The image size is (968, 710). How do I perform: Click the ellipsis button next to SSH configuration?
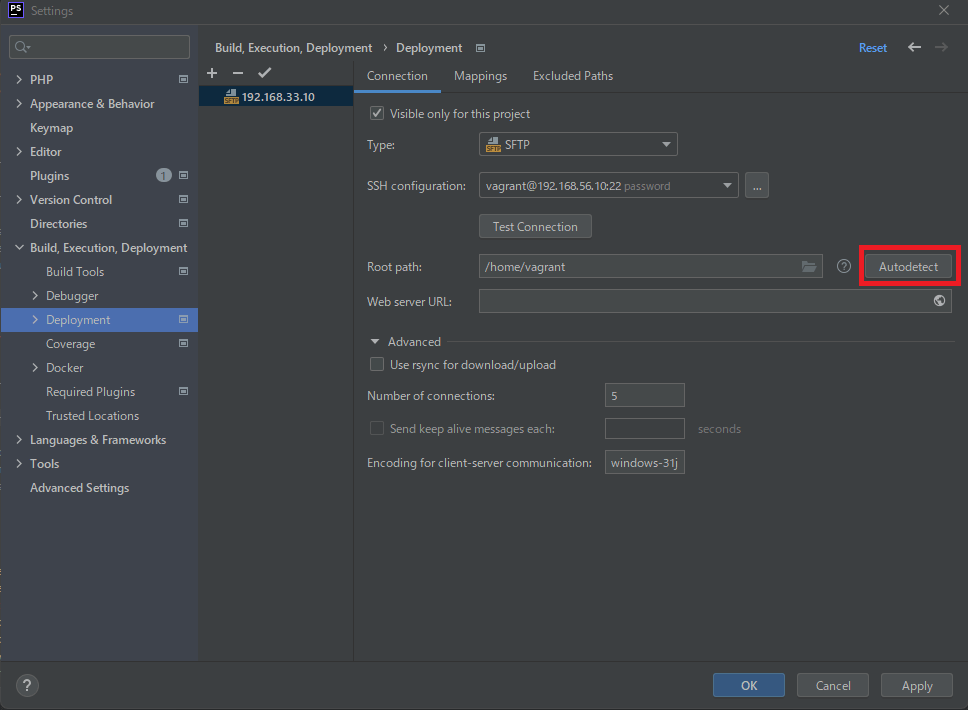point(756,185)
